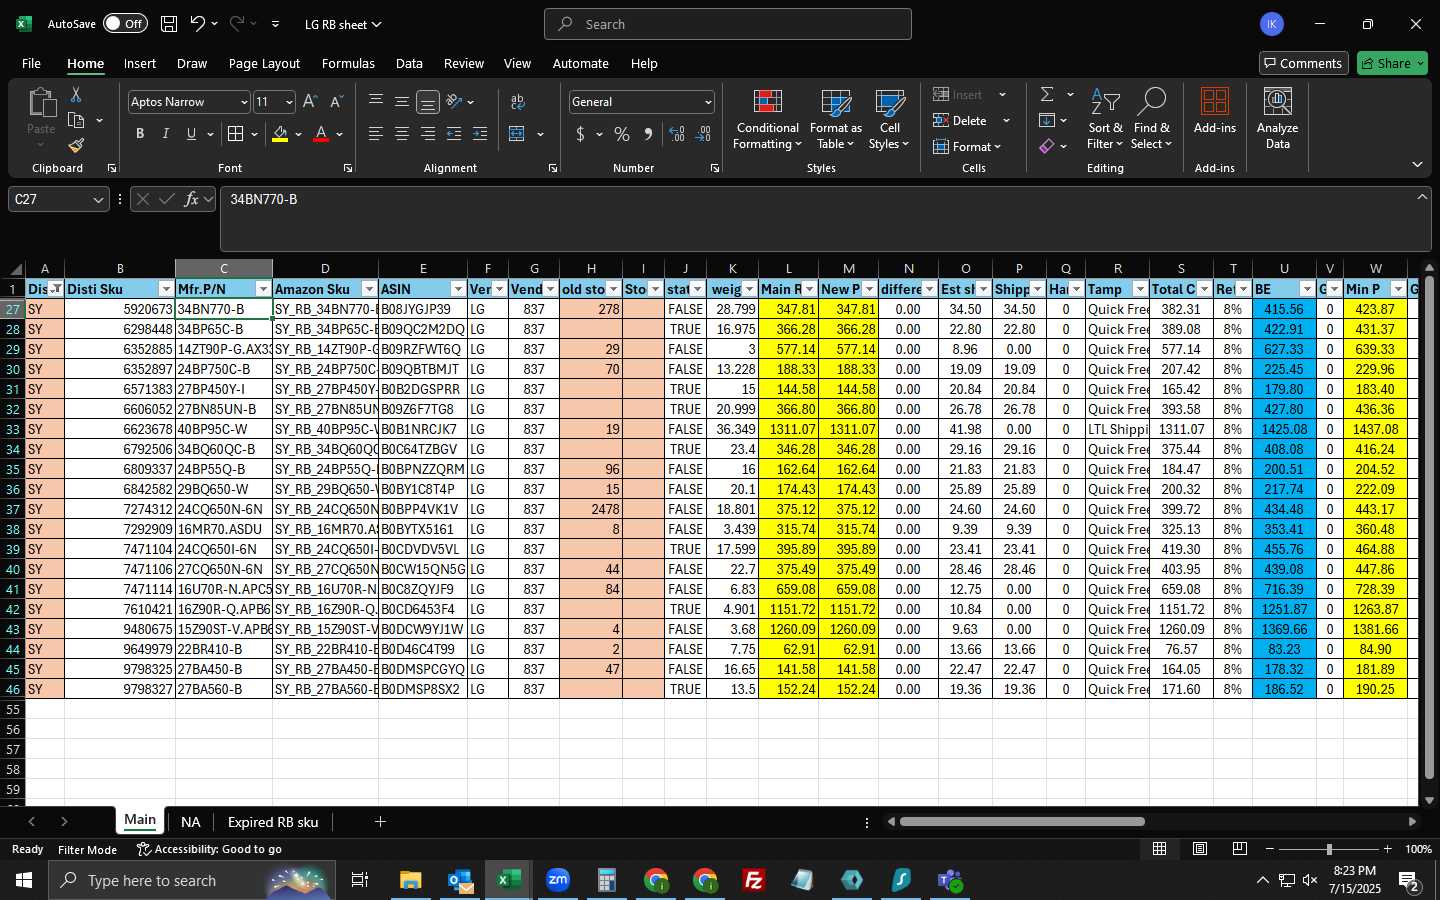Click the AutoSum sigma icon
This screenshot has height=900, width=1440.
(1047, 94)
